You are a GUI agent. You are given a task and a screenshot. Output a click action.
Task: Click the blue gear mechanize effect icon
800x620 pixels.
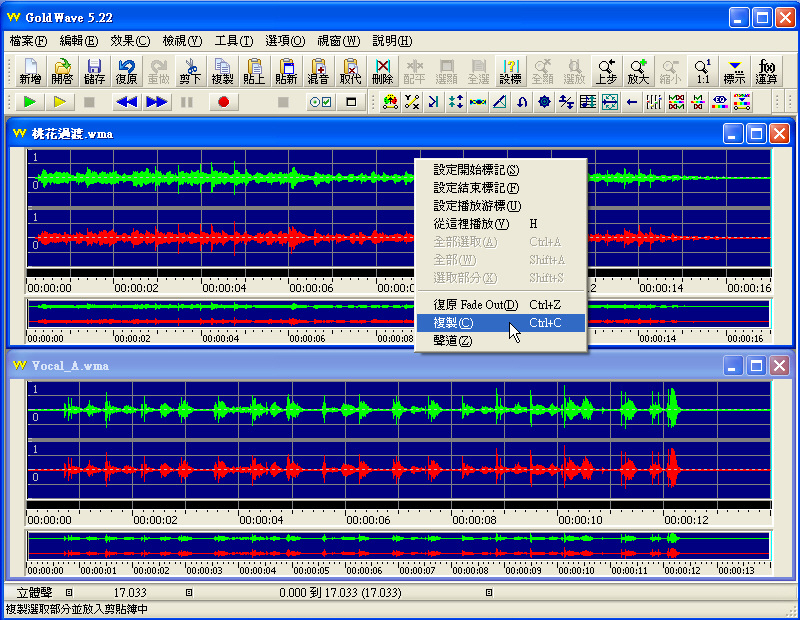pos(544,102)
